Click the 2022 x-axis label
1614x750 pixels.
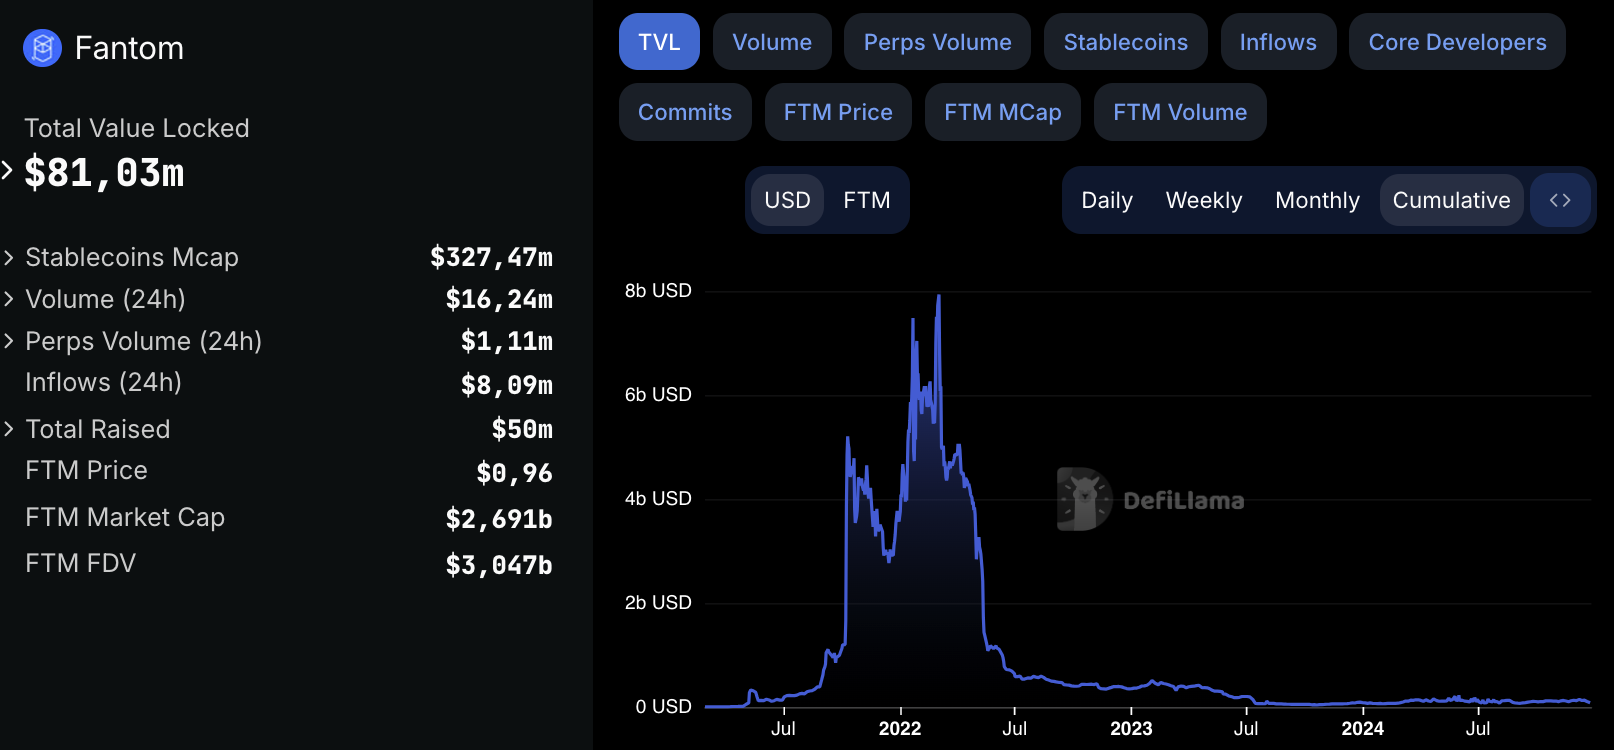point(900,729)
